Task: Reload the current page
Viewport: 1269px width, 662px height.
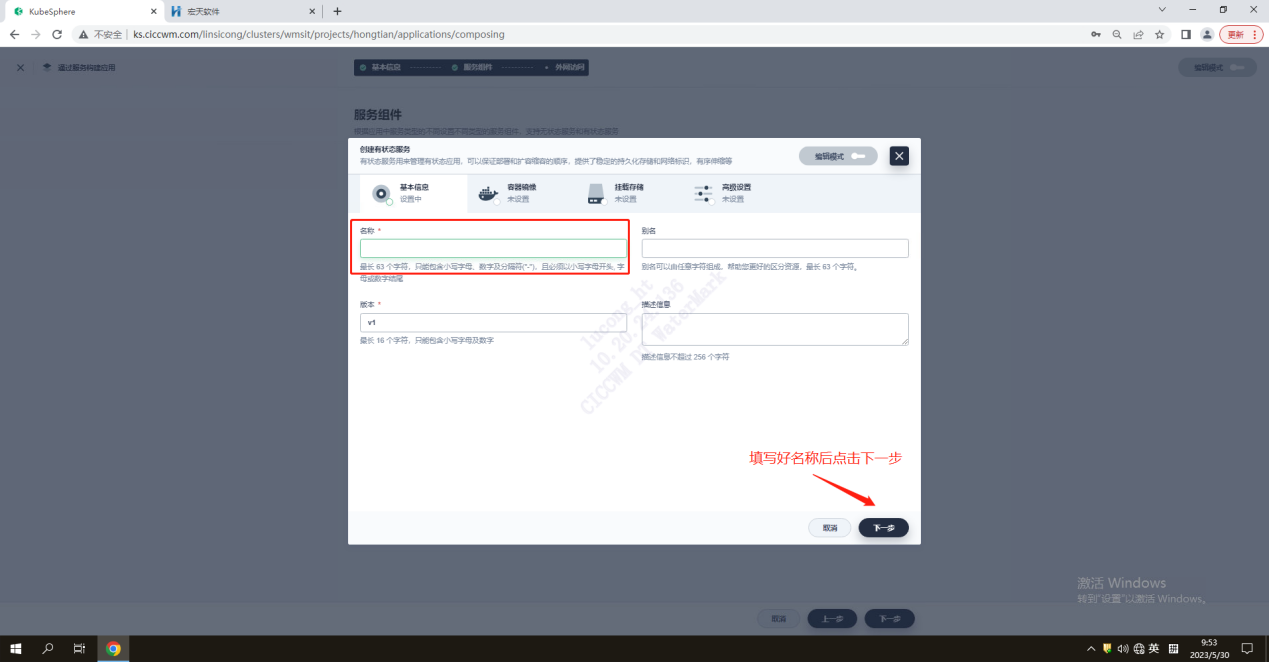Action: click(58, 34)
